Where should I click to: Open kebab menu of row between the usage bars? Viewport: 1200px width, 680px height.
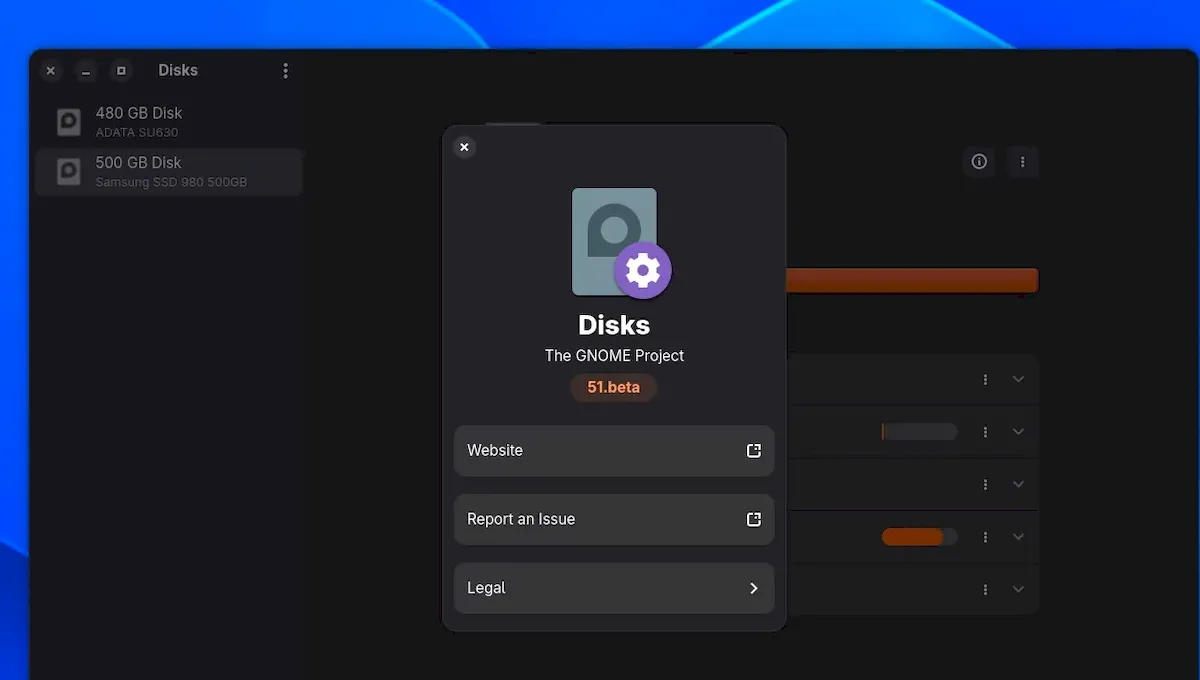985,485
